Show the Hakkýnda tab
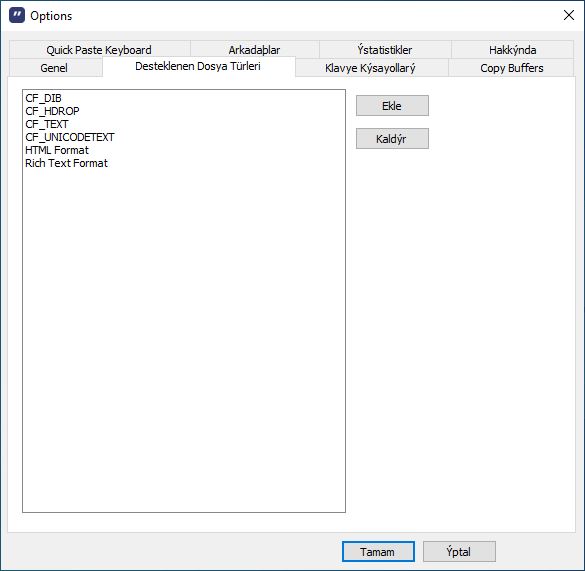 [x=512, y=50]
